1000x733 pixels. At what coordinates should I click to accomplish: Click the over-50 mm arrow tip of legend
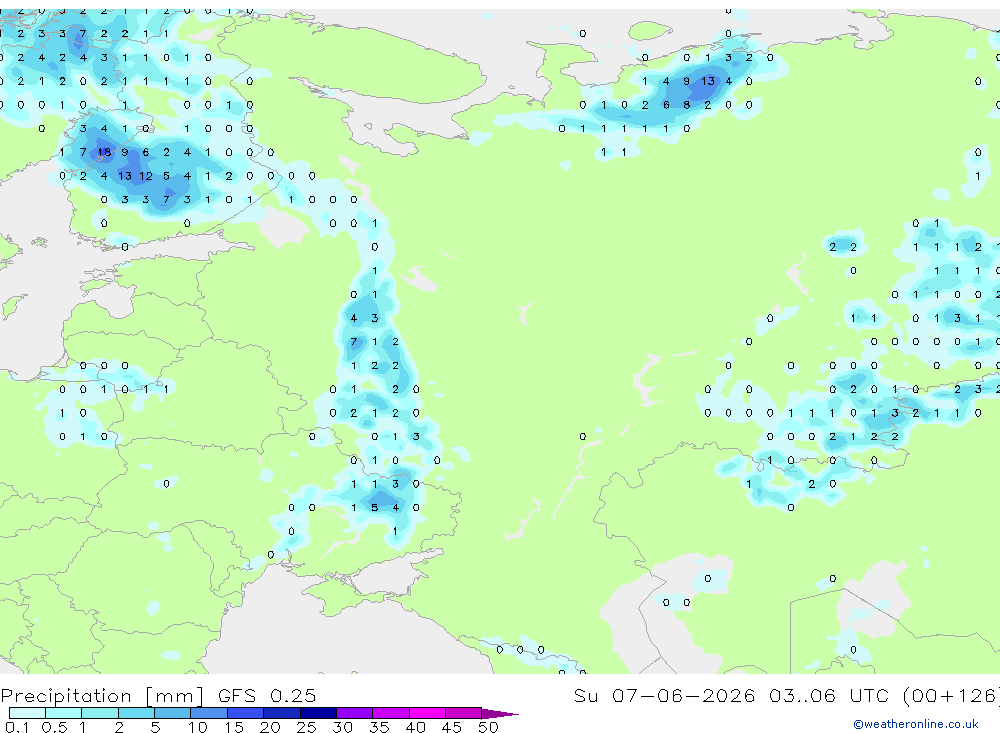point(499,714)
